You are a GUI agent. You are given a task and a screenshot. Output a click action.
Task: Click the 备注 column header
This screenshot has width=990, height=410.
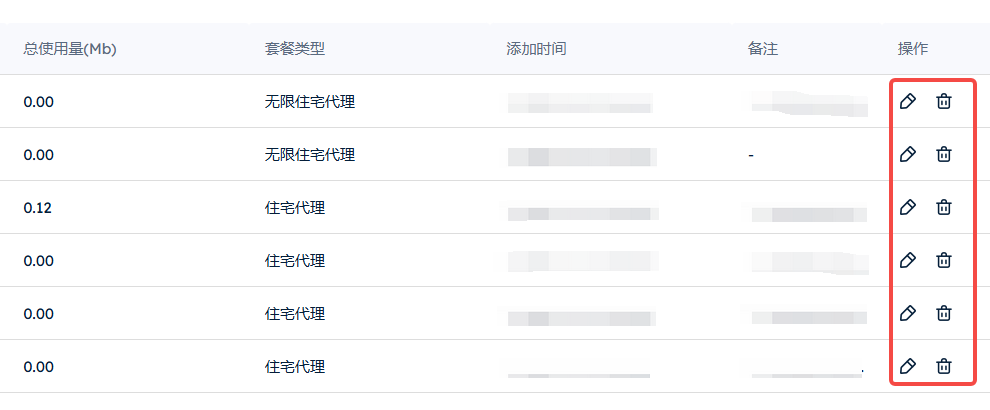click(x=763, y=49)
